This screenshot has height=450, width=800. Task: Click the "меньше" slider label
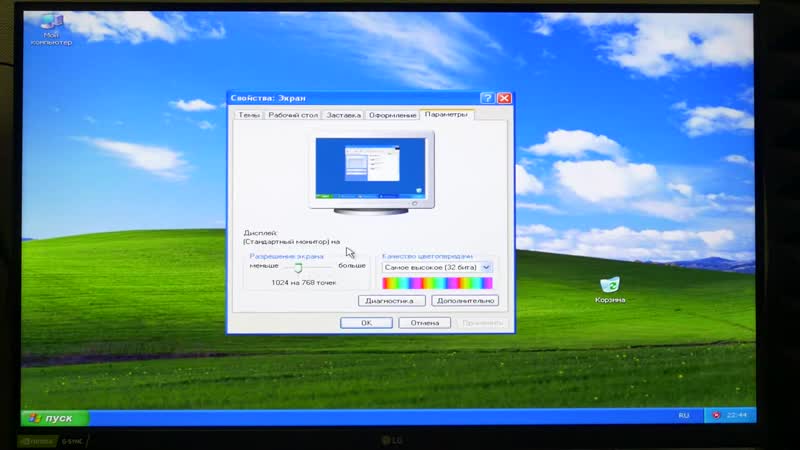tap(264, 266)
